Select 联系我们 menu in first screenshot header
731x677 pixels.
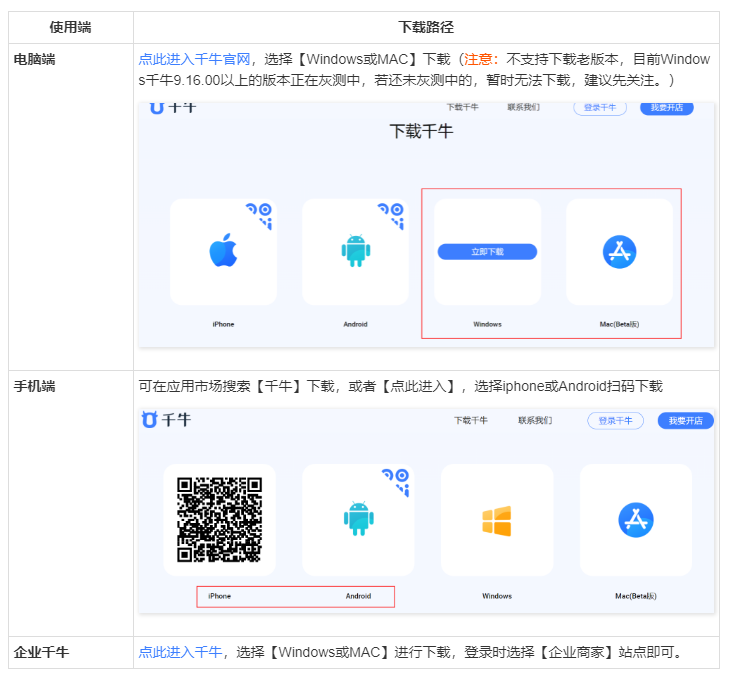(523, 107)
